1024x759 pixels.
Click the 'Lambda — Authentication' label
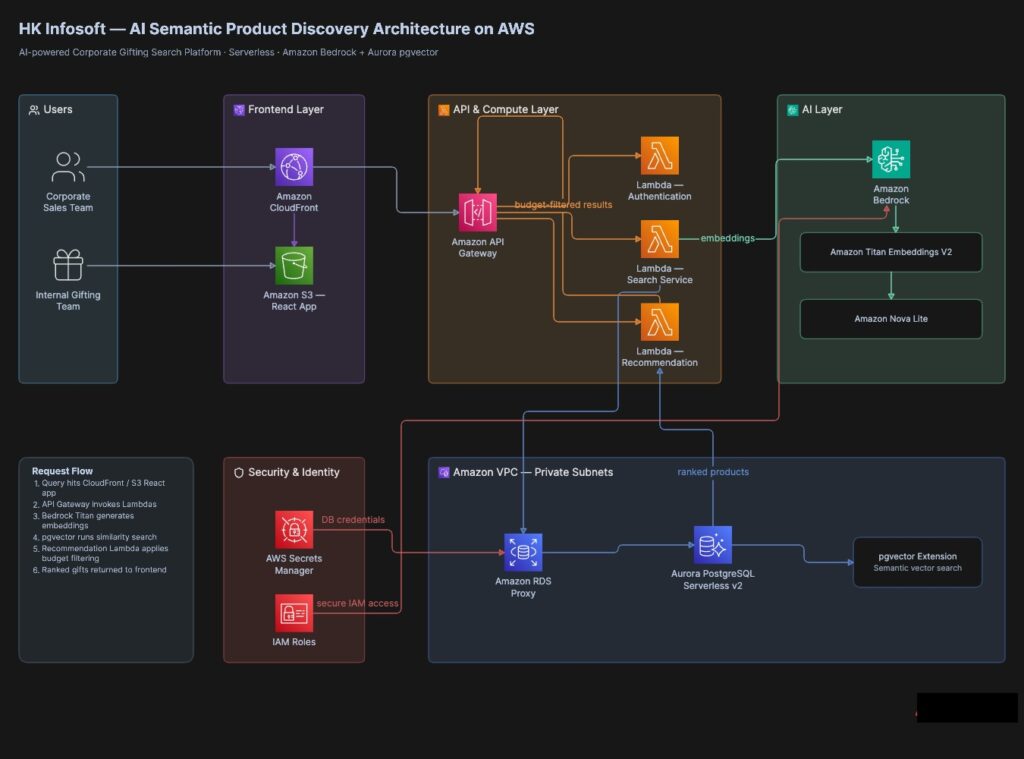click(x=660, y=191)
